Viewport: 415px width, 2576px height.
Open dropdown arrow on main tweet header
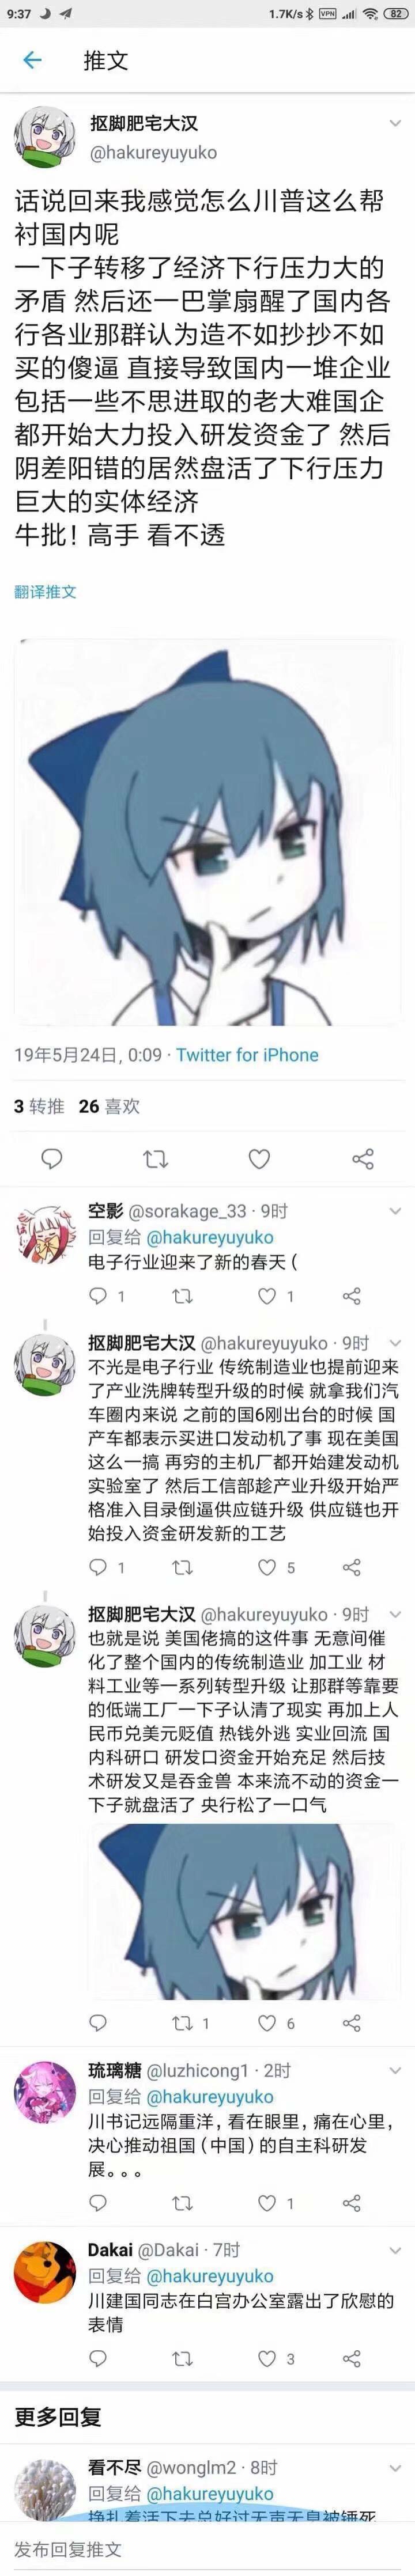tap(395, 124)
